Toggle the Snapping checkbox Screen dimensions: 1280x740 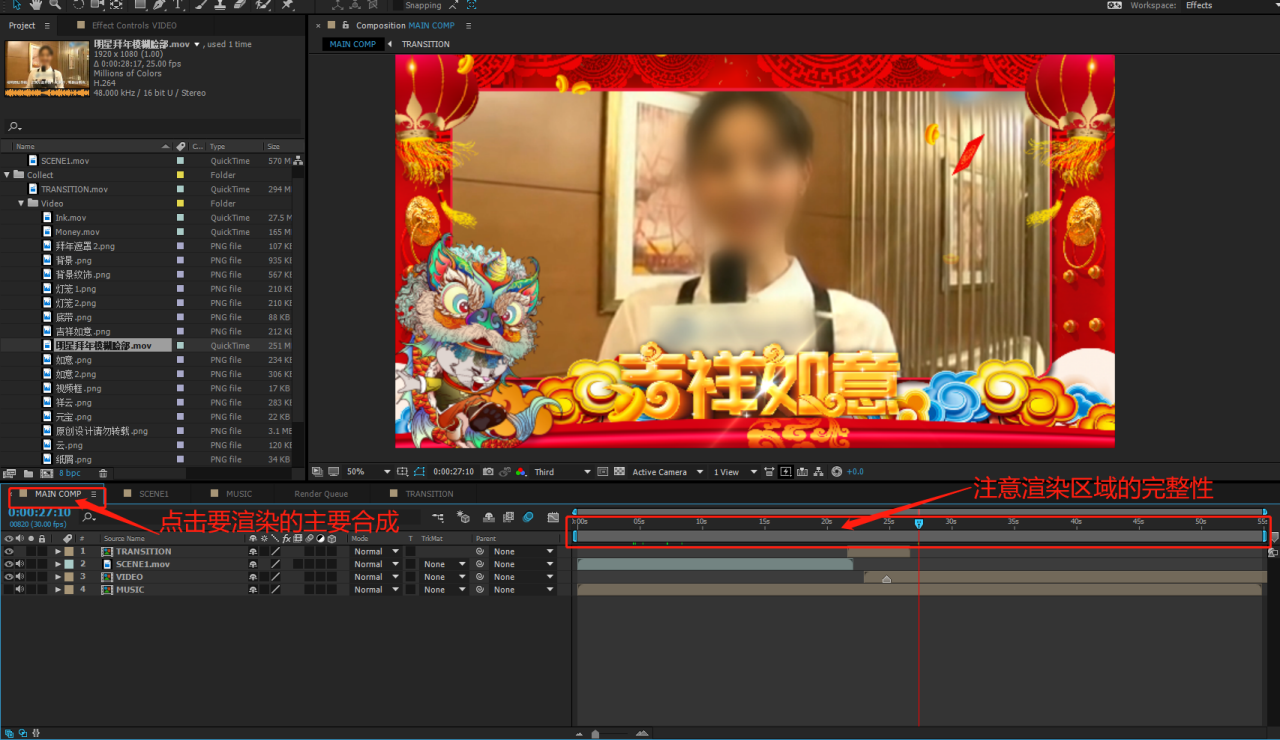[397, 5]
